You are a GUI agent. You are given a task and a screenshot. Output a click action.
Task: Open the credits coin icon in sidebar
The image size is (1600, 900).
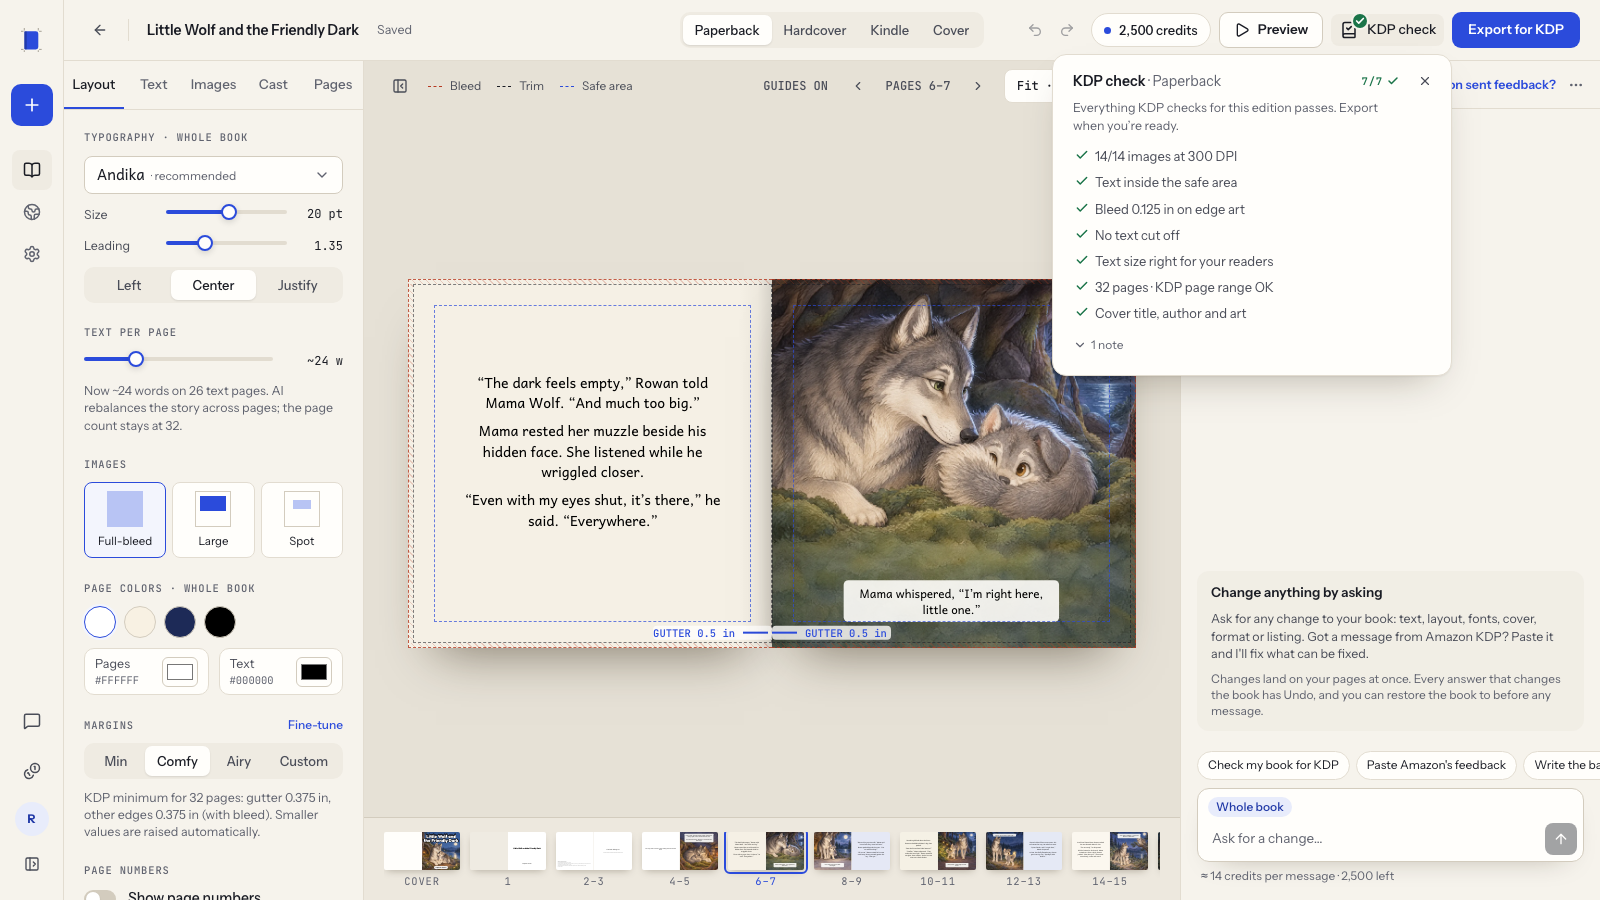tap(32, 771)
